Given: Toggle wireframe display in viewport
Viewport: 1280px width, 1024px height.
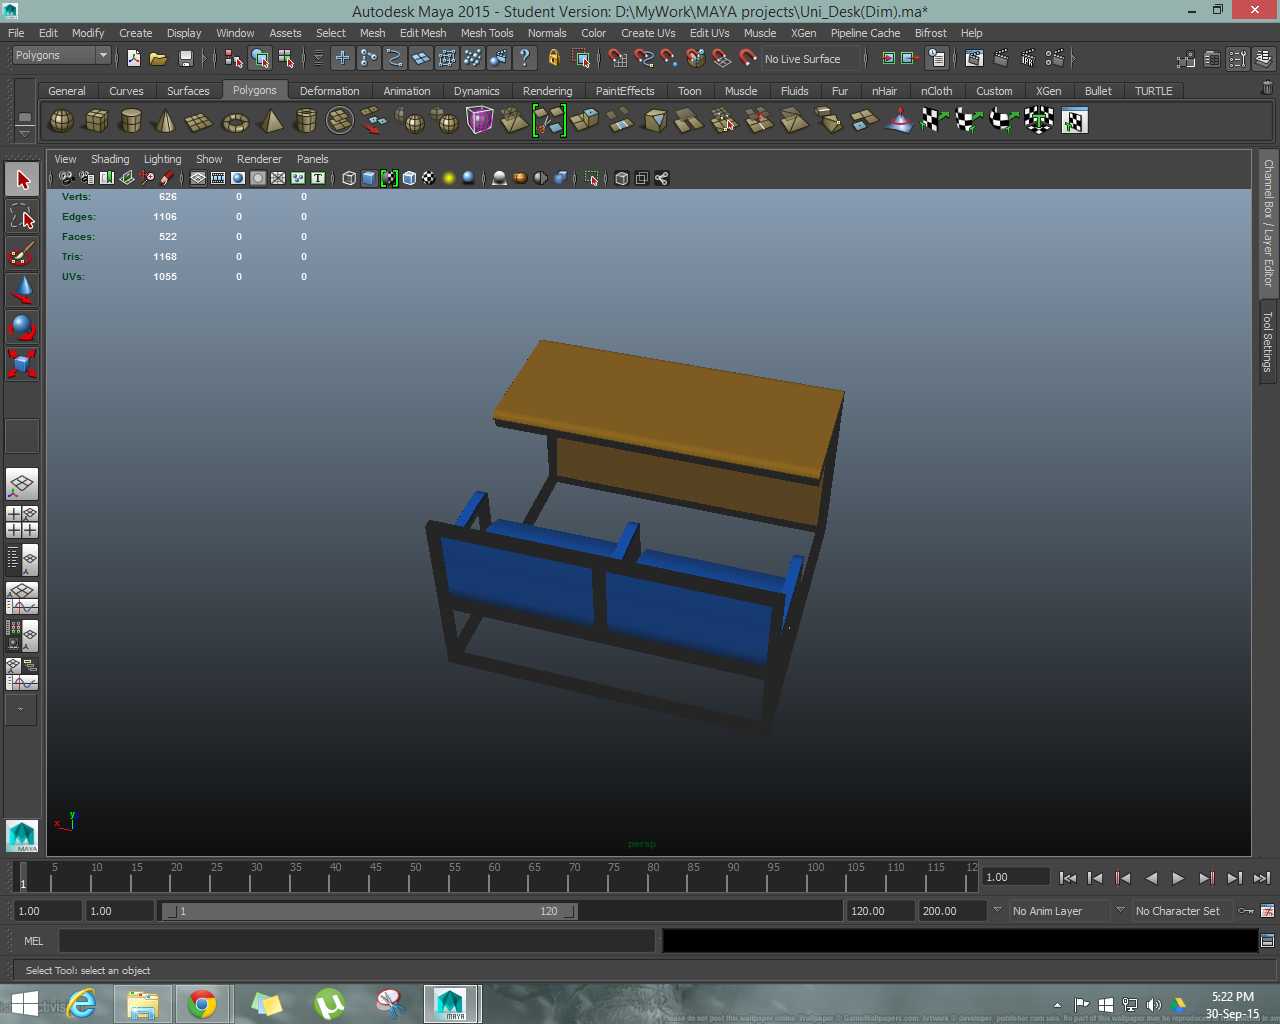Looking at the screenshot, I should pyautogui.click(x=349, y=178).
